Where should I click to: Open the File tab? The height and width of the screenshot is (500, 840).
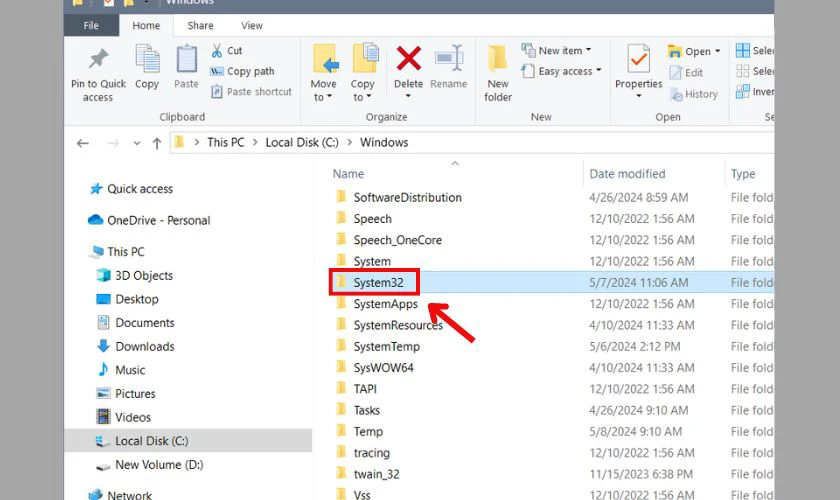pyautogui.click(x=91, y=25)
